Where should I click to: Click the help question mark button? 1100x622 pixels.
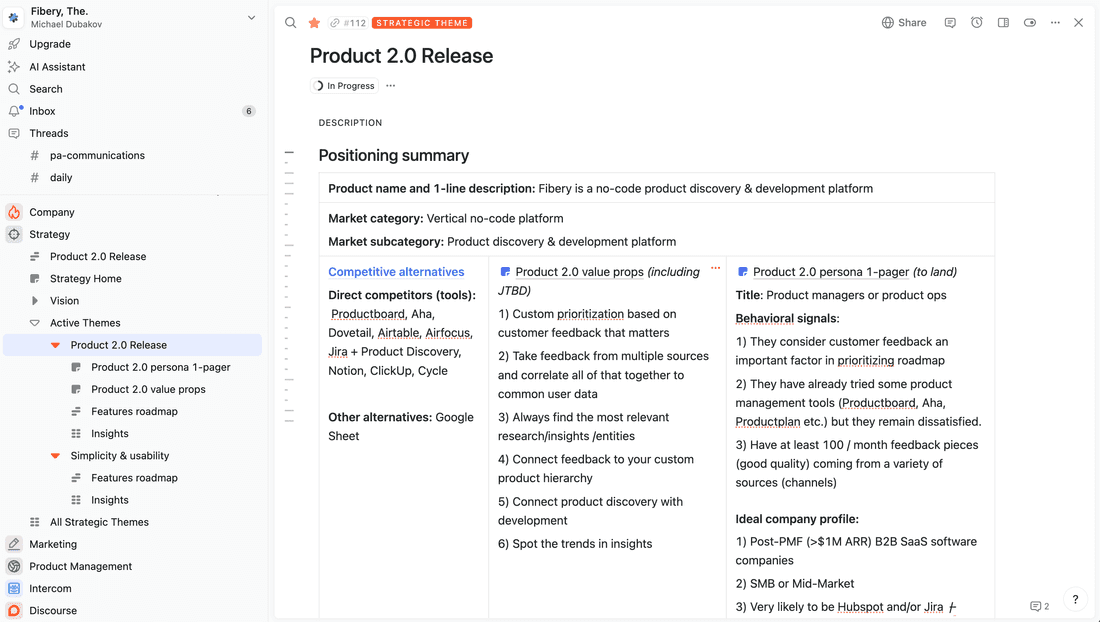point(1075,600)
